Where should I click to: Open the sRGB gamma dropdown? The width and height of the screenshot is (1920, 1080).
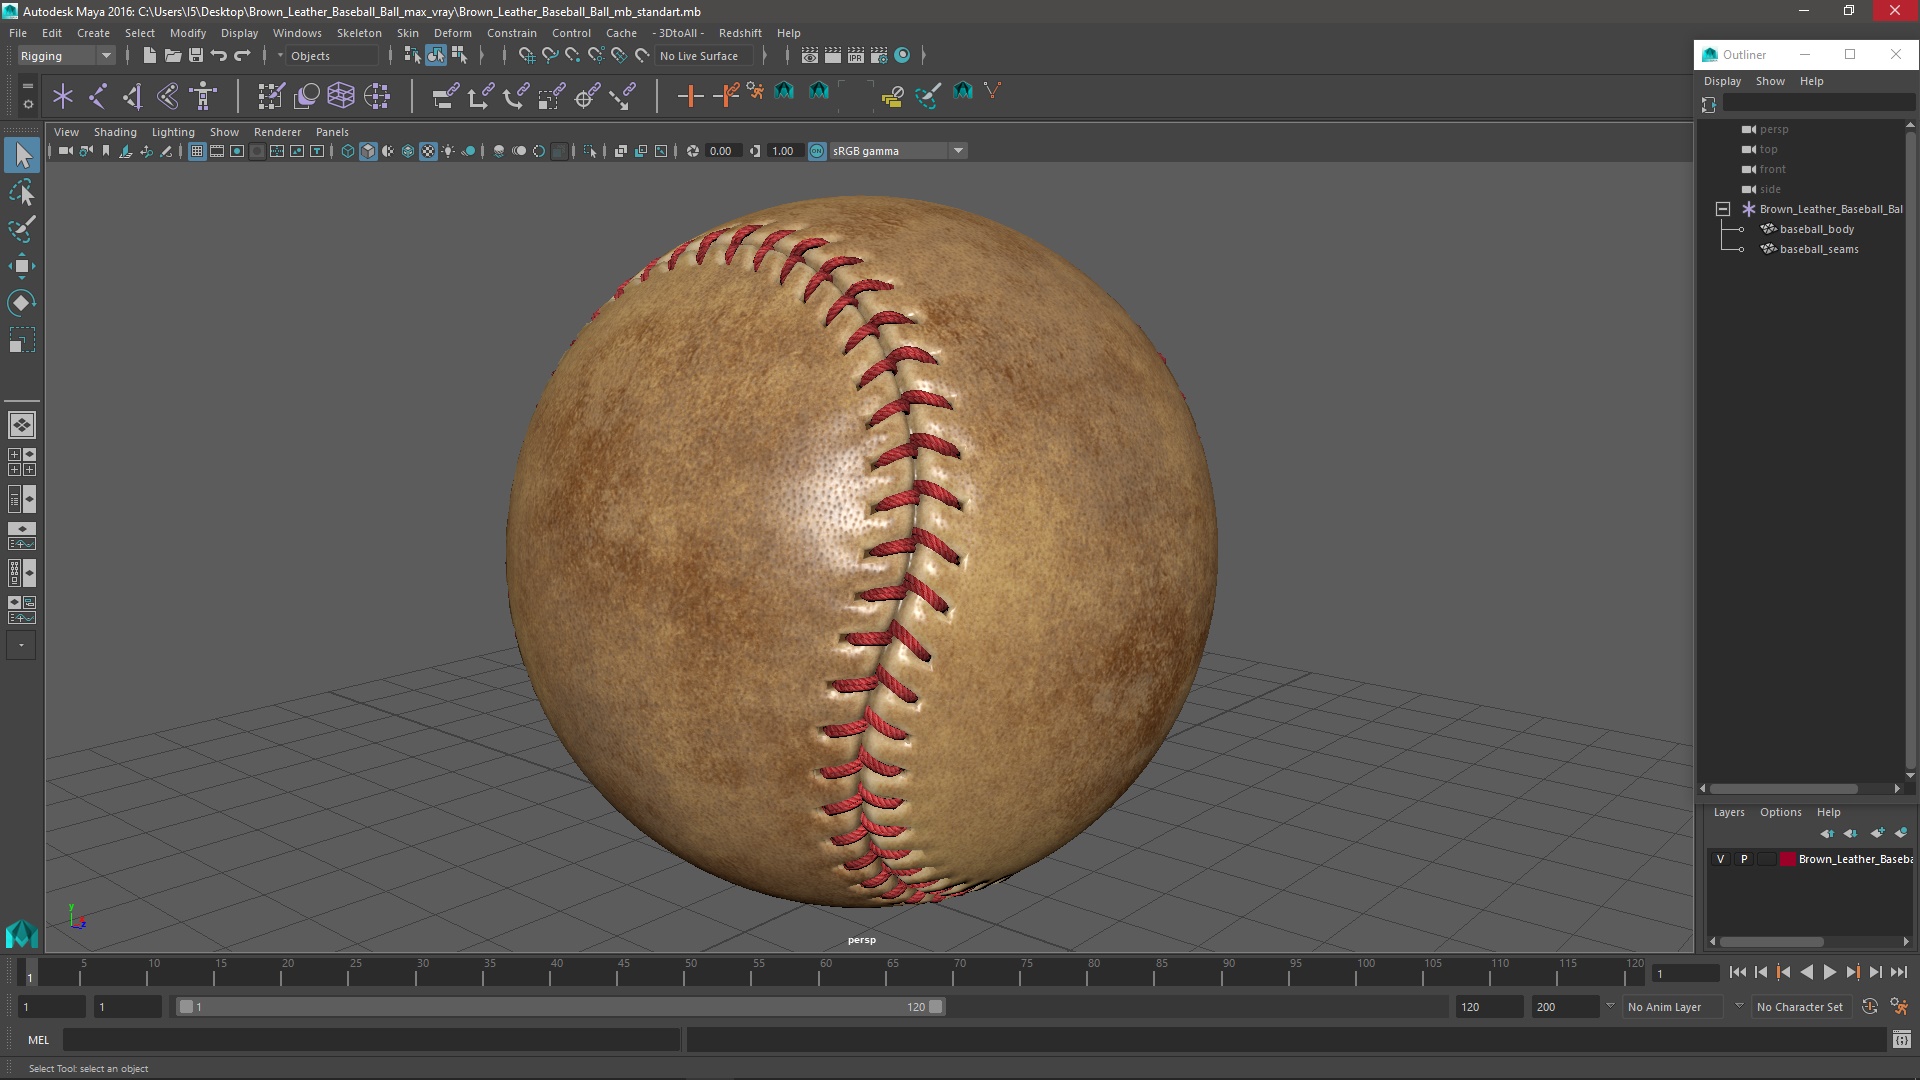pyautogui.click(x=958, y=151)
